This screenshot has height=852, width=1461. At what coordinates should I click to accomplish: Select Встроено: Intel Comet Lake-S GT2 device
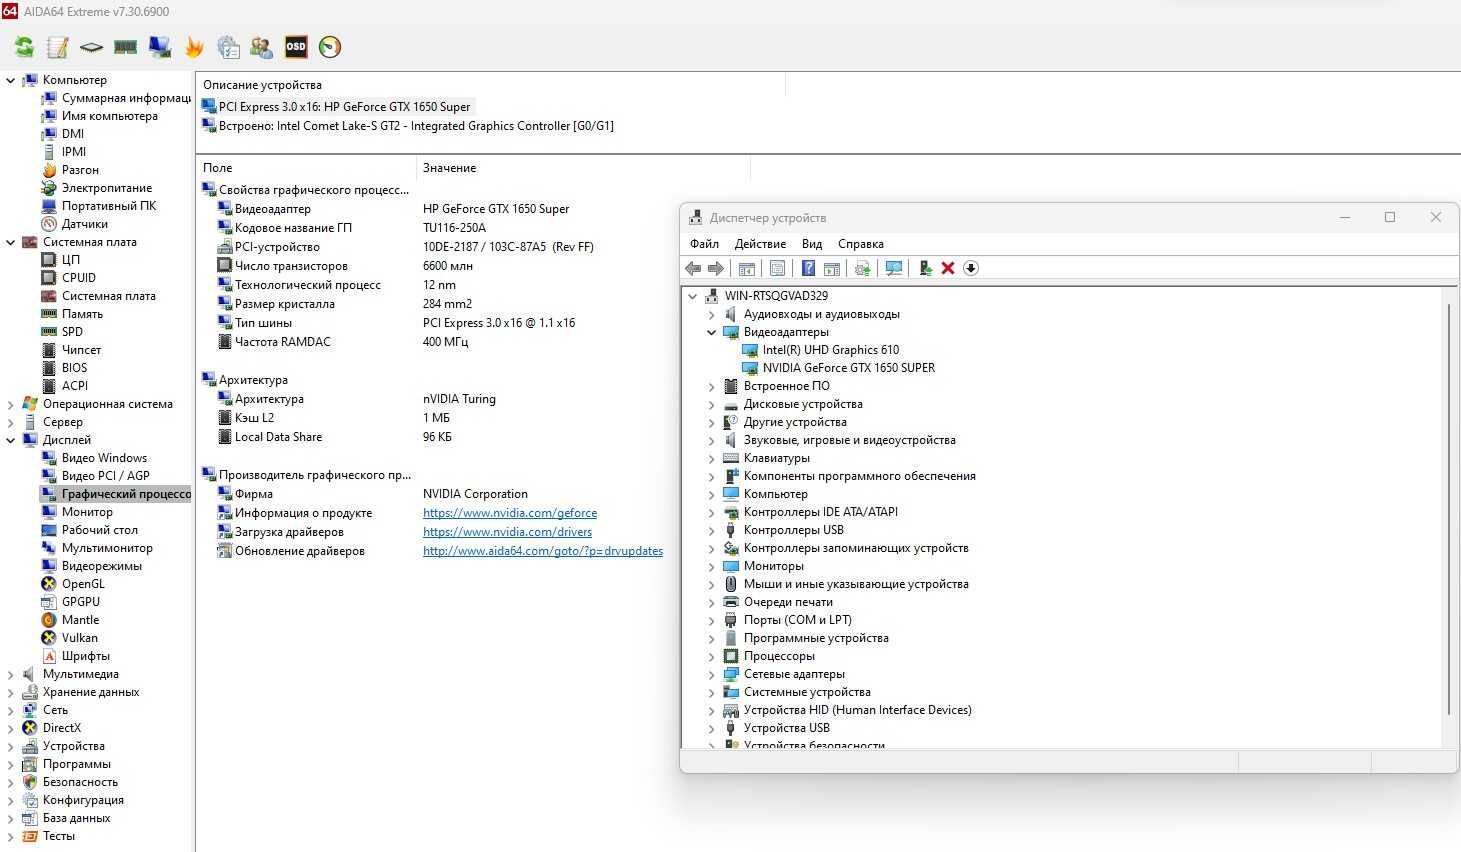[407, 126]
